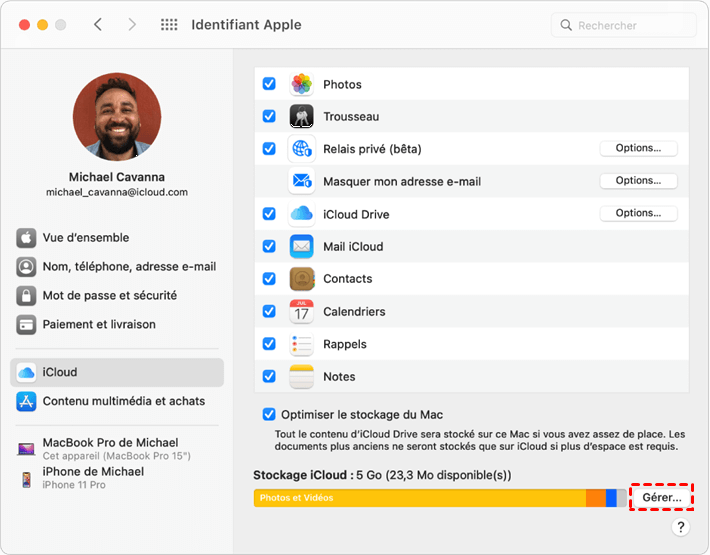Open Mot de passe et sécurité

coord(109,296)
